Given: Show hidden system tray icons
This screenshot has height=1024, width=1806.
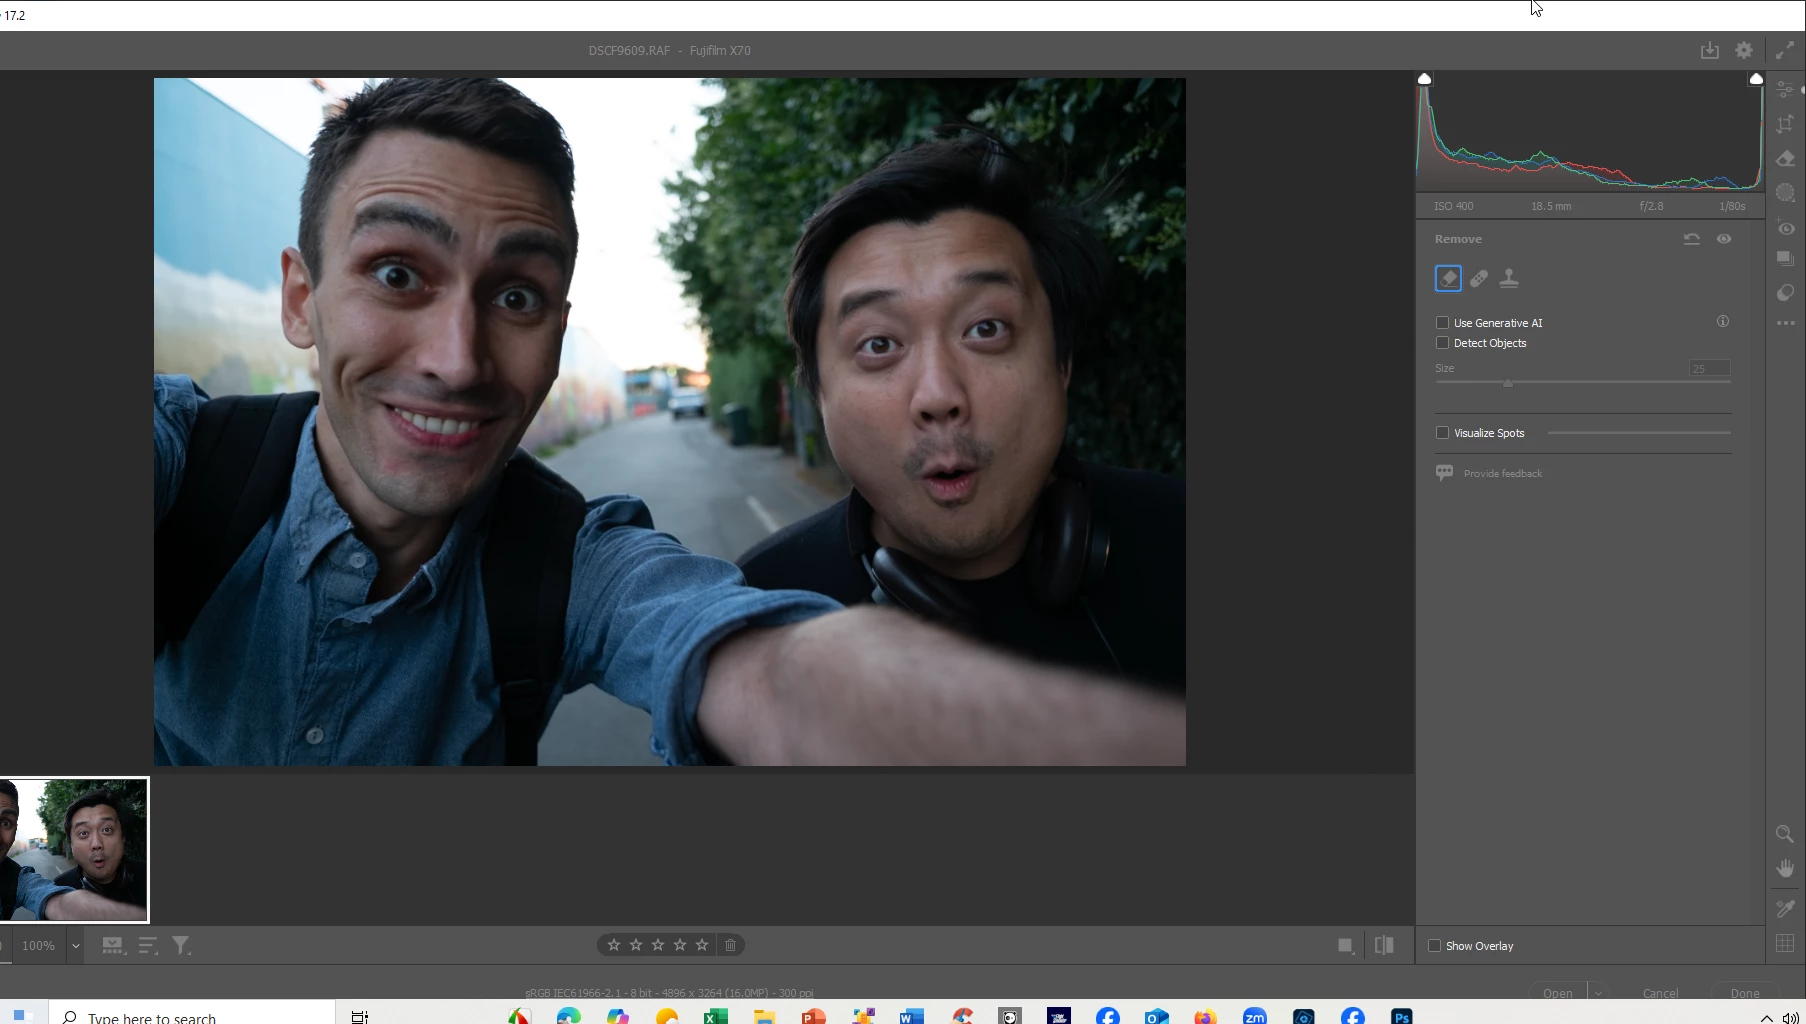Looking at the screenshot, I should click(x=1766, y=1017).
